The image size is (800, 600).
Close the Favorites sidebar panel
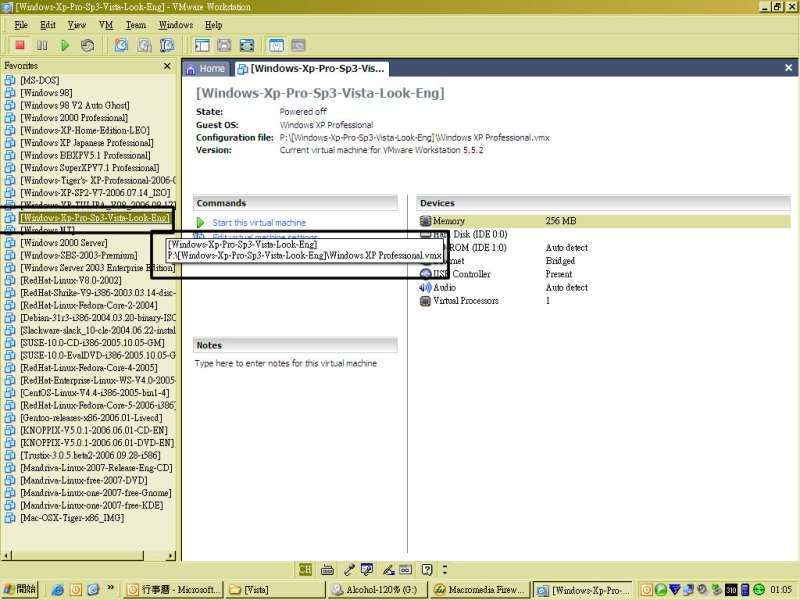point(167,66)
